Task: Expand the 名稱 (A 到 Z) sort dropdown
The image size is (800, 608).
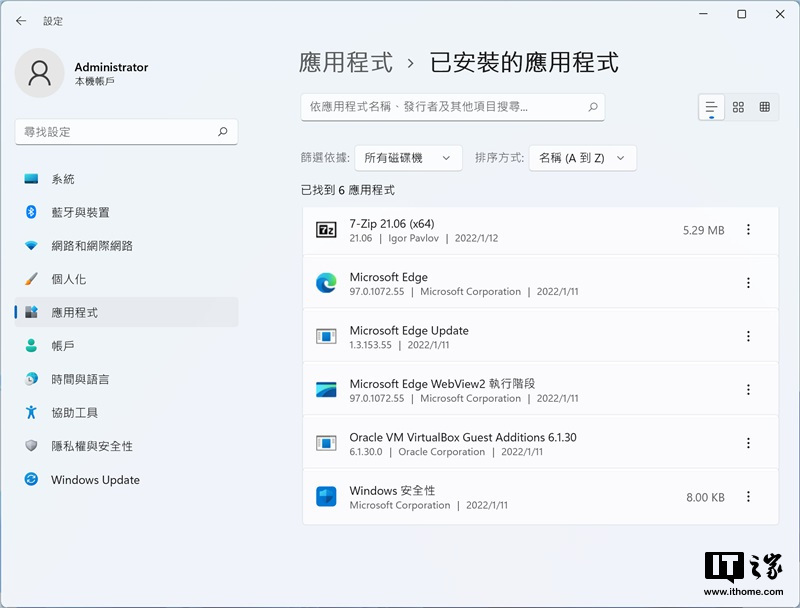Action: coord(582,158)
